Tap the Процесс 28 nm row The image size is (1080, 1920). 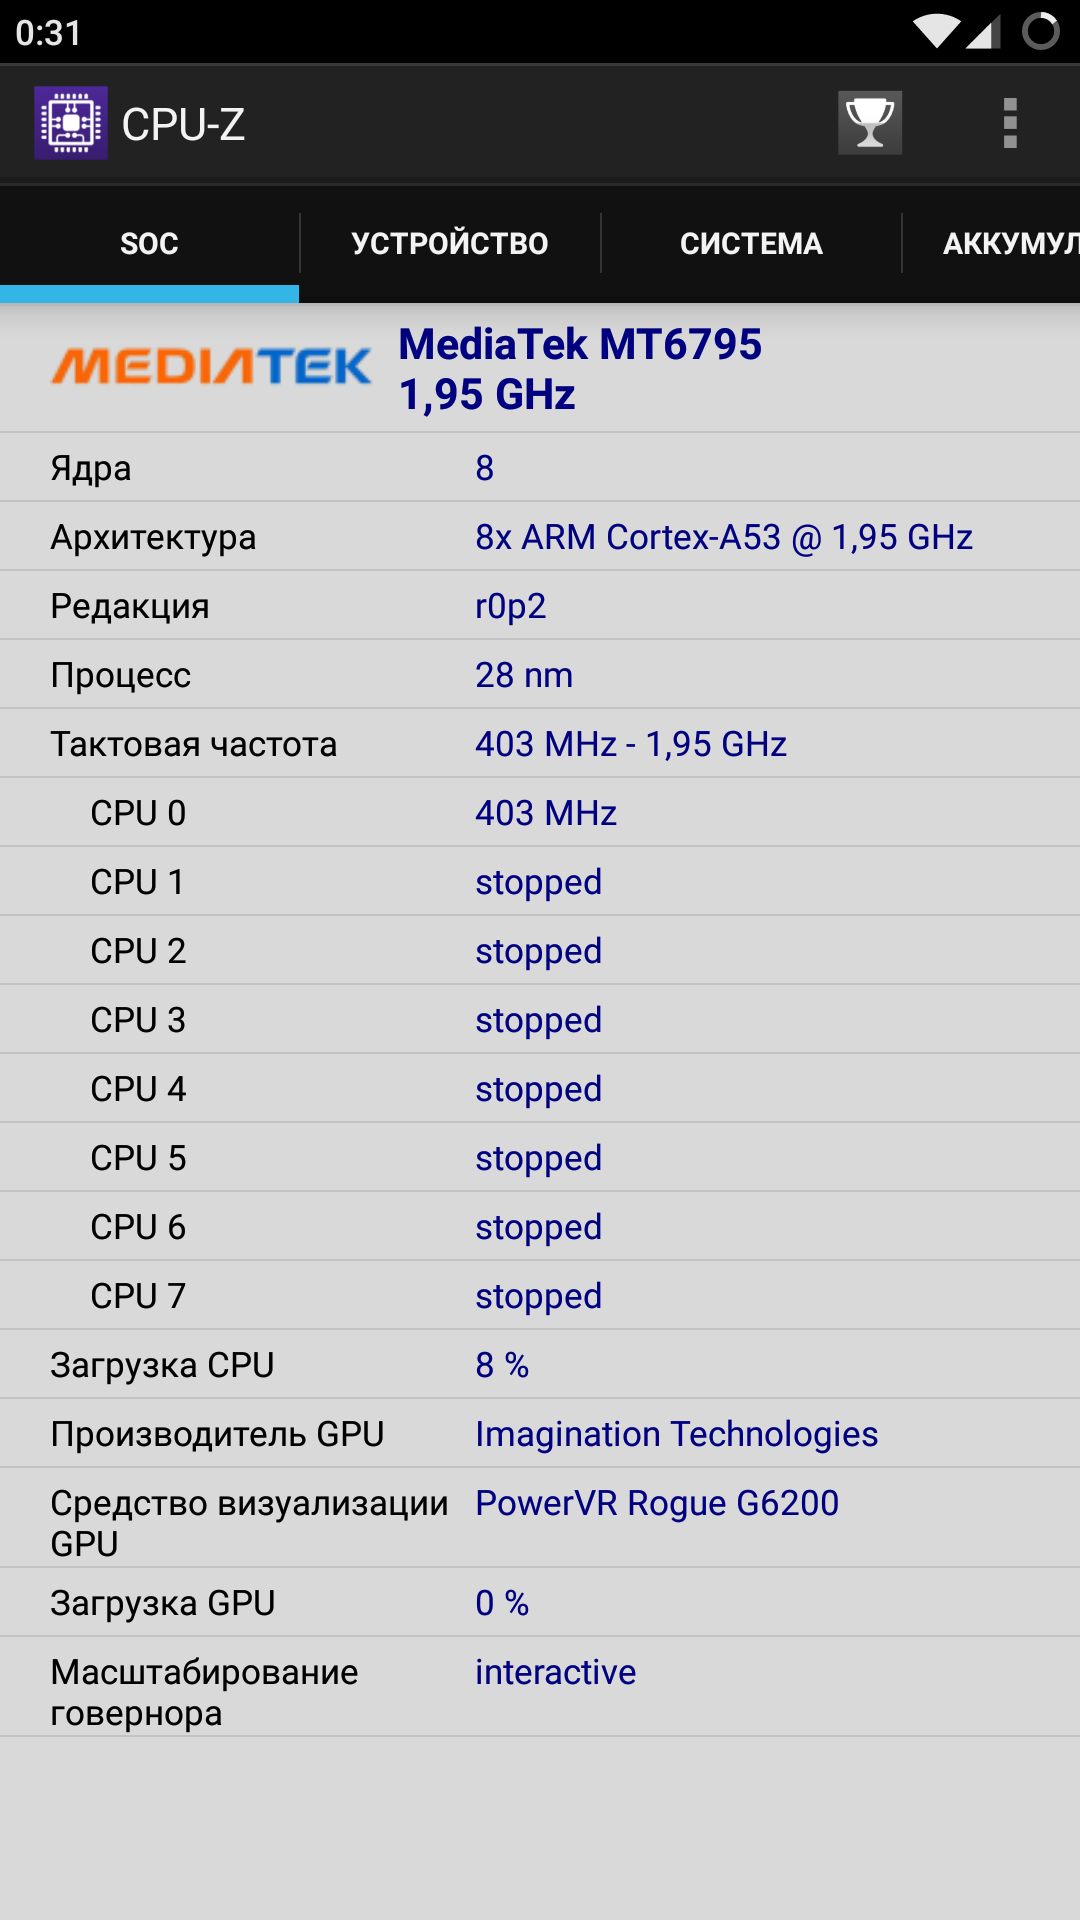540,675
